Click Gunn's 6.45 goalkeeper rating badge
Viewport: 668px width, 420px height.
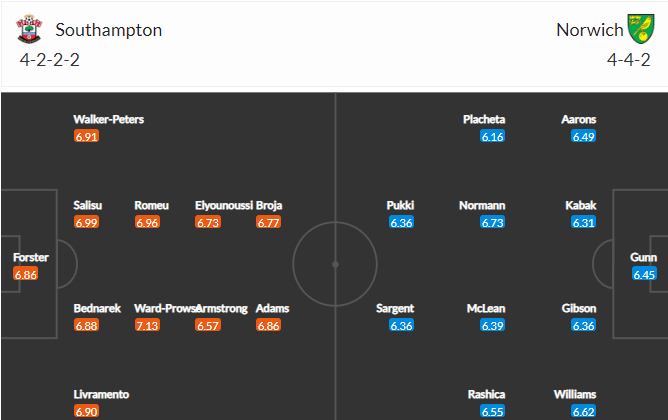644,274
